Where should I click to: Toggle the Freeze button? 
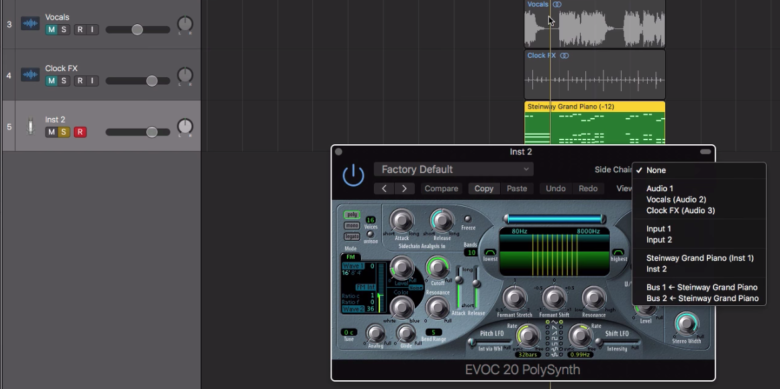(x=468, y=219)
